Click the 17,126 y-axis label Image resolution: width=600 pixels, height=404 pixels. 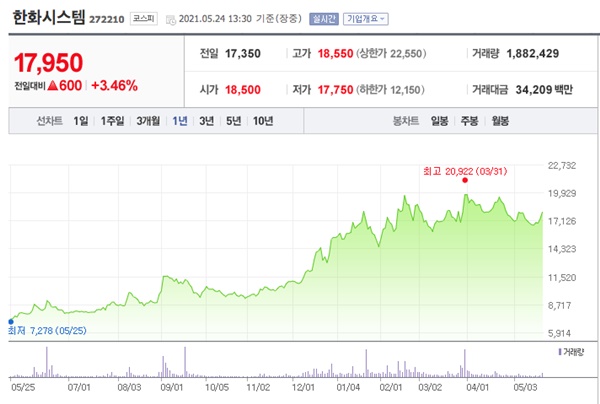click(x=562, y=222)
